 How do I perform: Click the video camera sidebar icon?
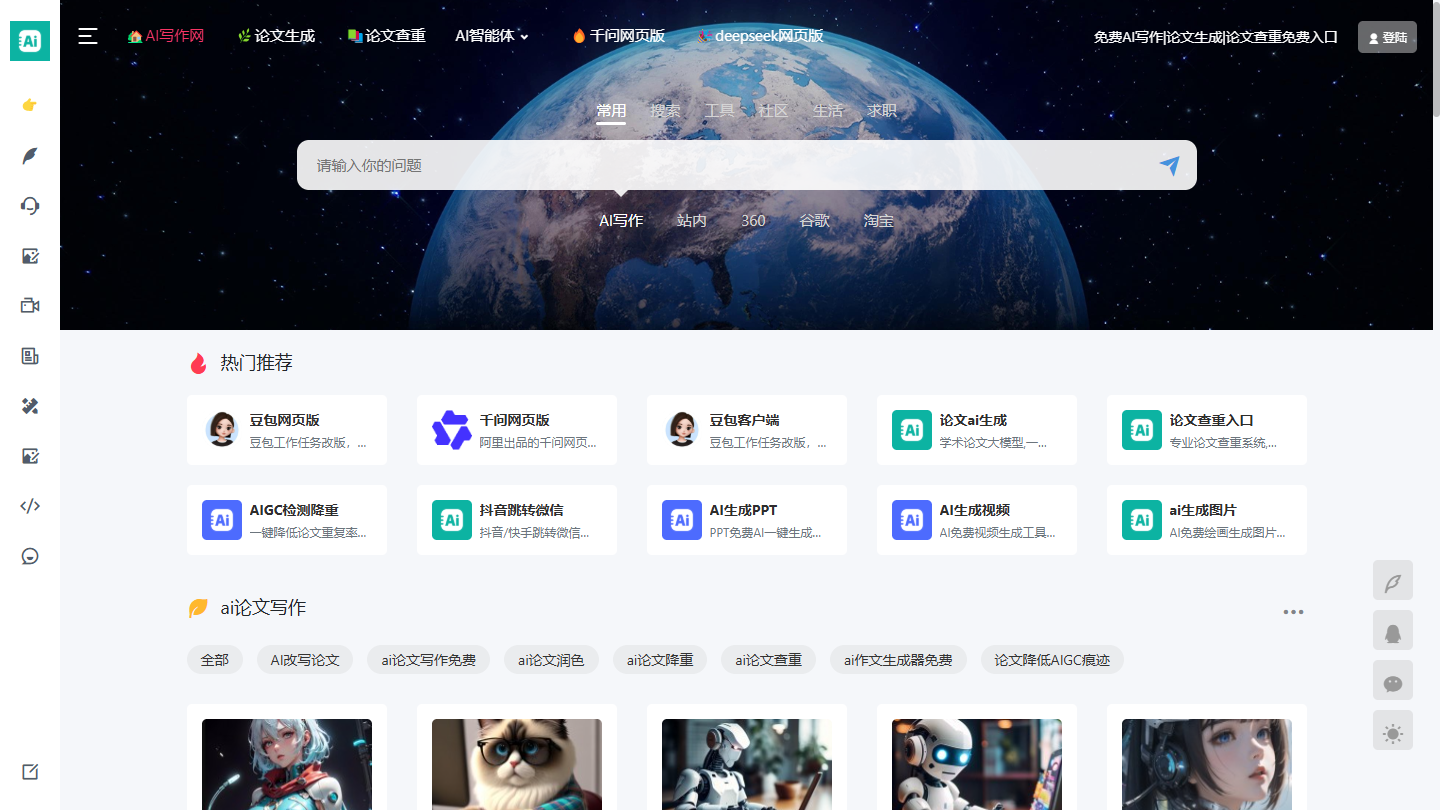[30, 305]
